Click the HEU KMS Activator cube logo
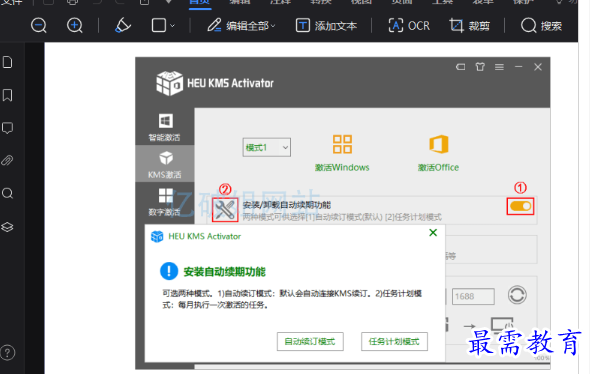590x374 pixels. coord(169,83)
